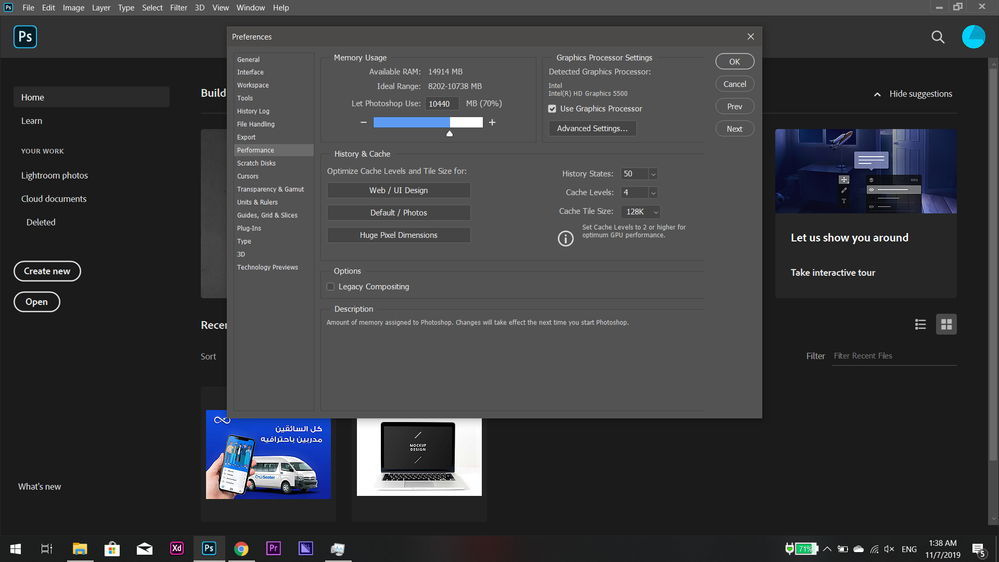Click the memory usage slider bar
The image size is (999, 562).
tap(428, 122)
